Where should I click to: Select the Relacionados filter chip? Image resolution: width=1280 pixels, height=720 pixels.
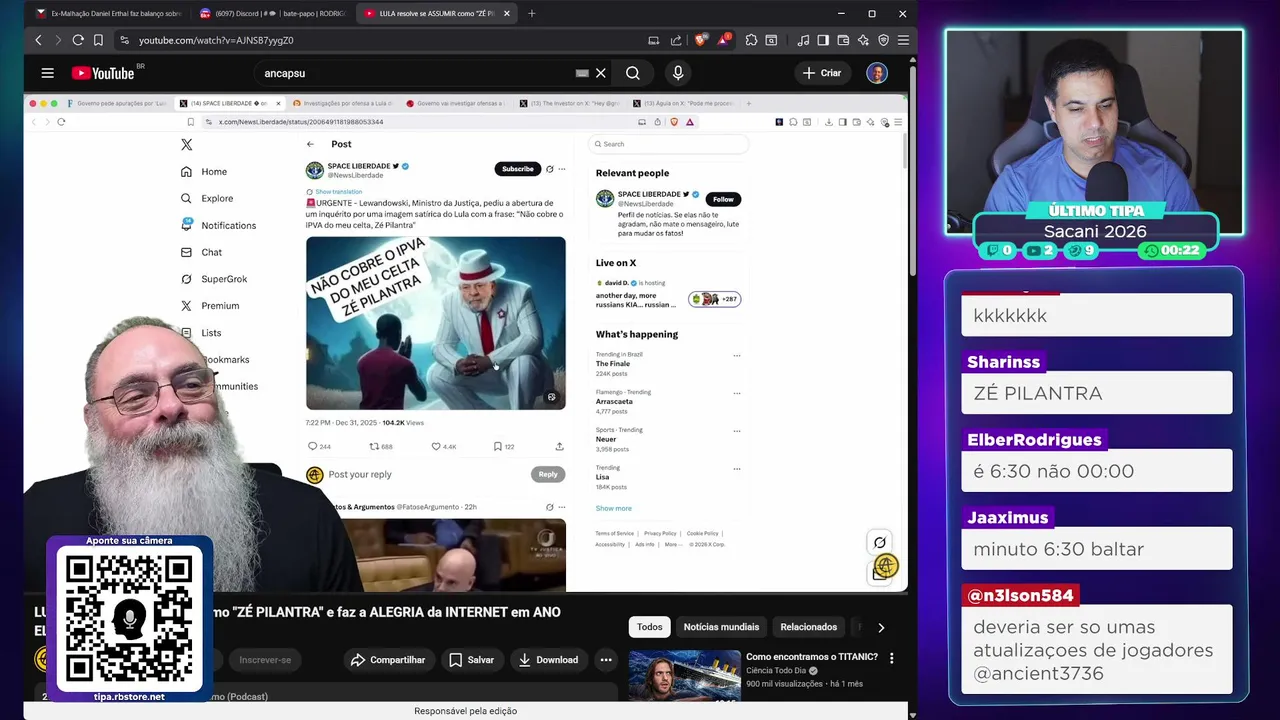point(808,627)
